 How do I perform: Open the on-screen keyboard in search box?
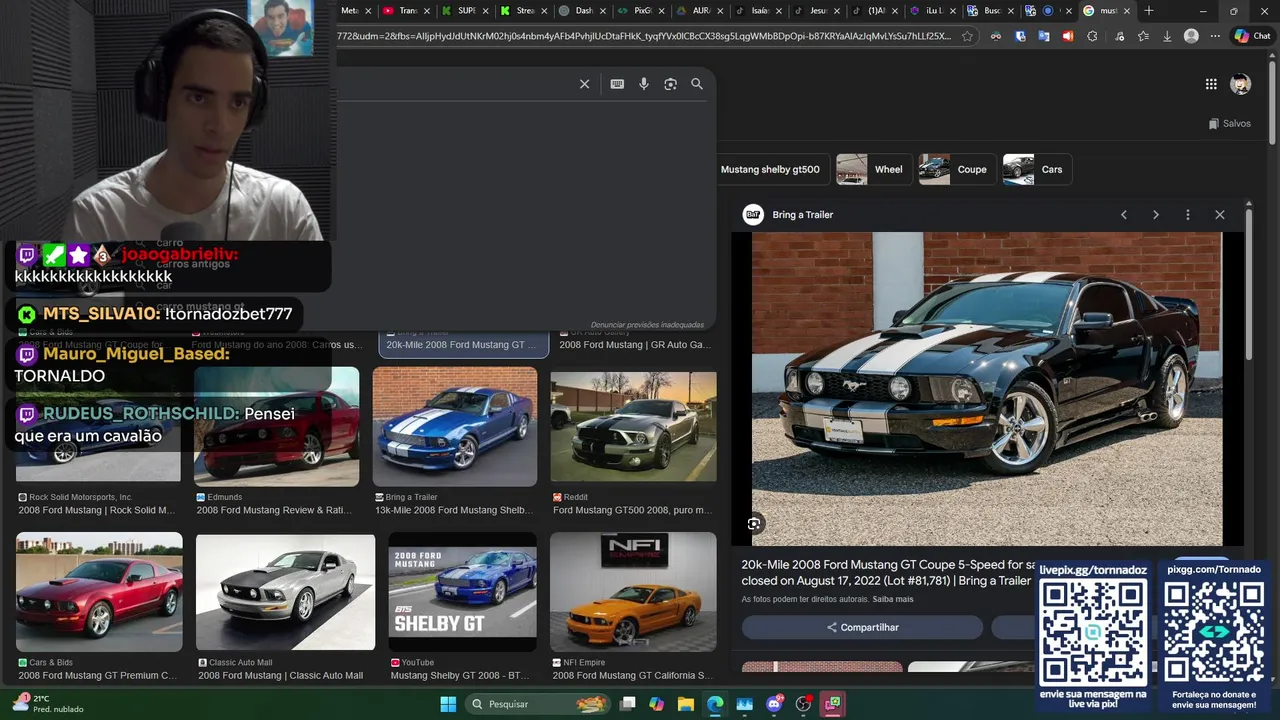coord(617,84)
